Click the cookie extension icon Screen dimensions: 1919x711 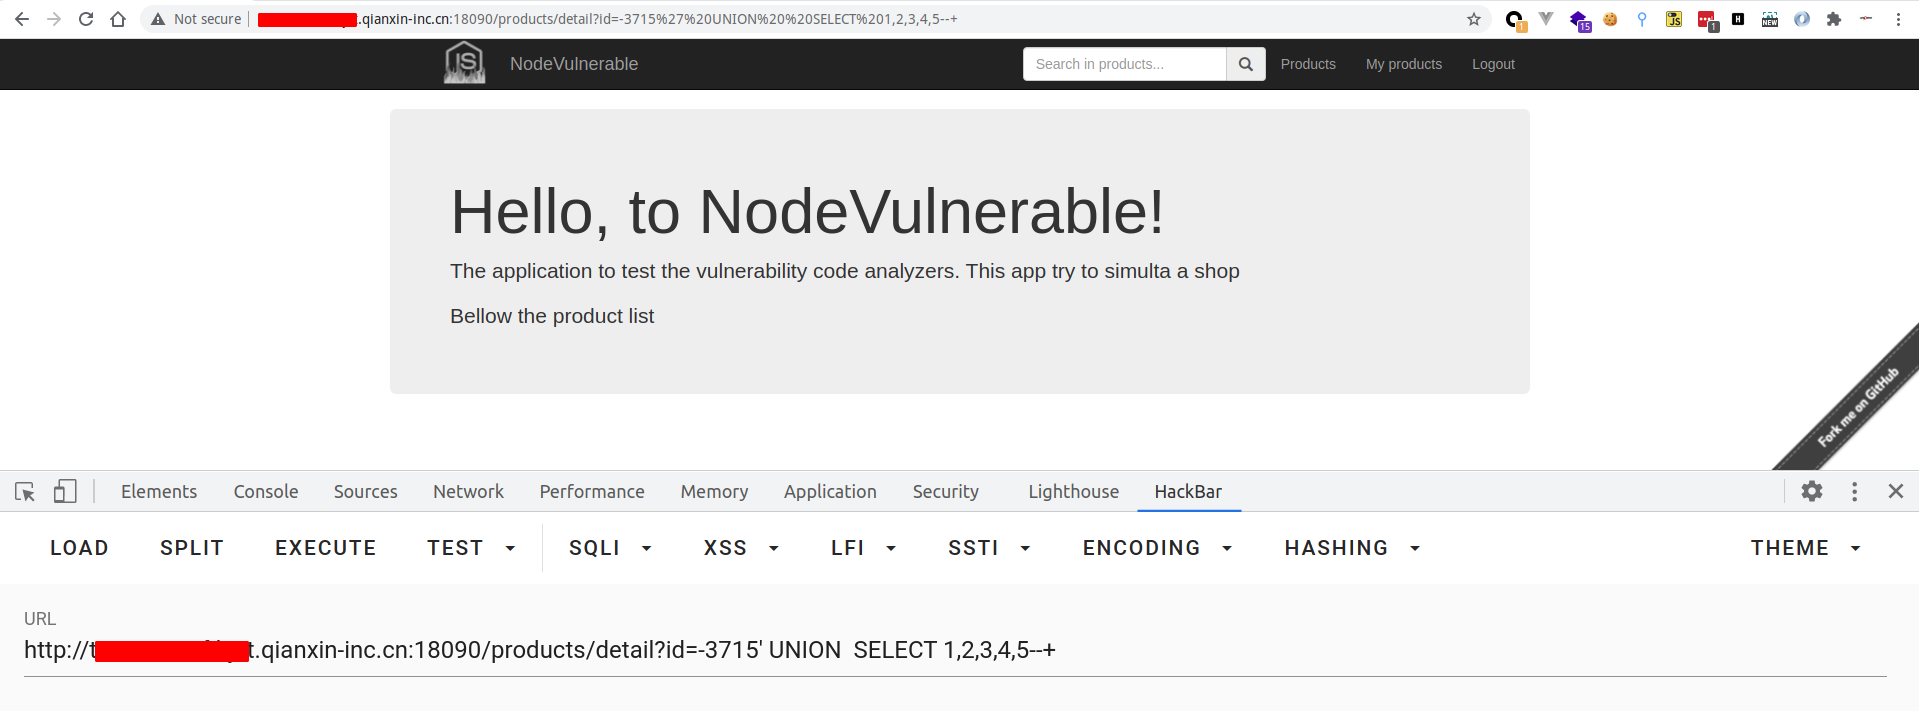pyautogui.click(x=1610, y=19)
